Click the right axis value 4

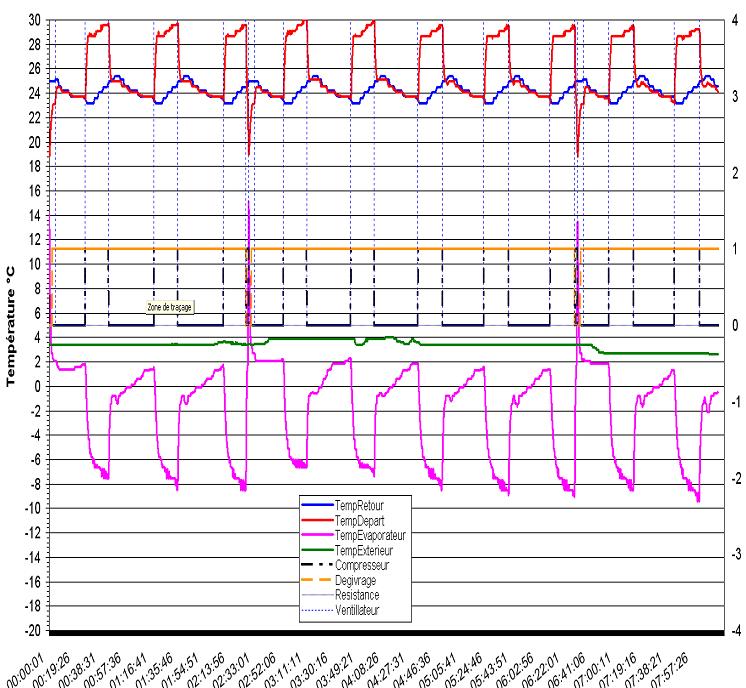point(735,20)
